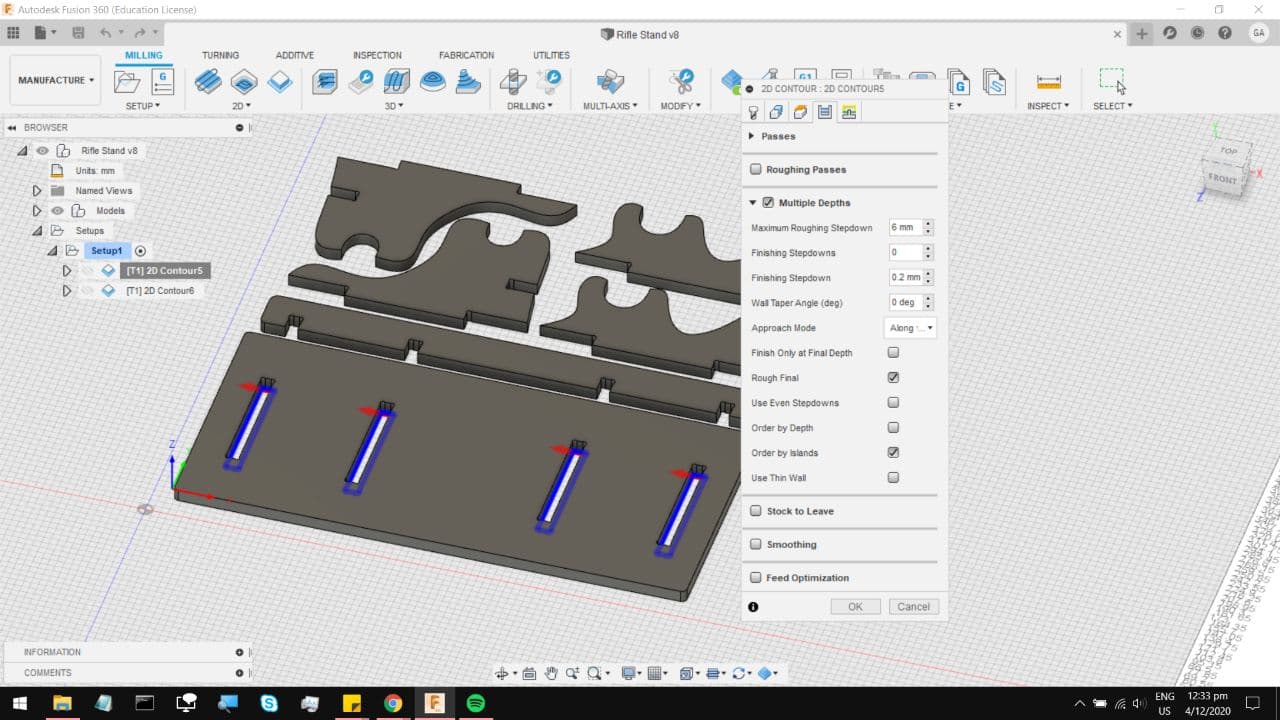This screenshot has height=720, width=1280.
Task: Click the dashed Select box icon
Action: [1111, 80]
